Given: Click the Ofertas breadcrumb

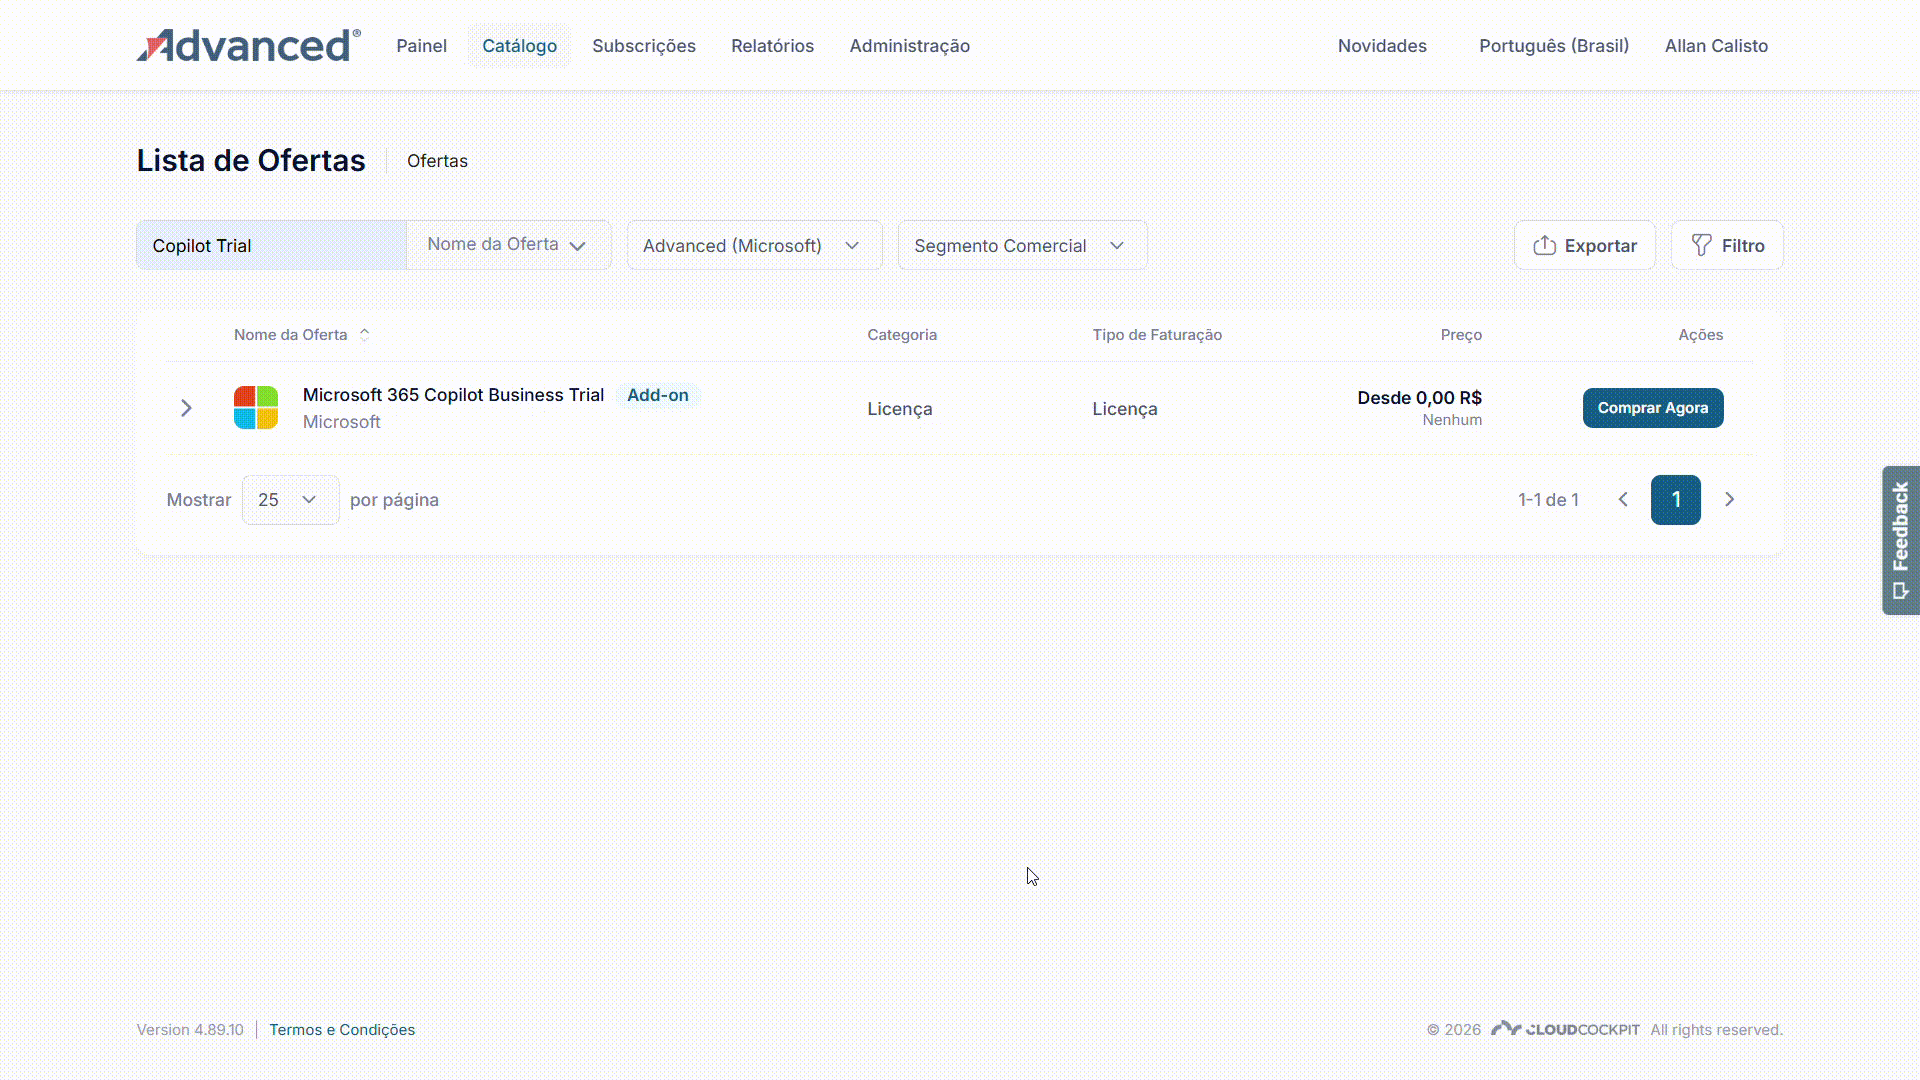Looking at the screenshot, I should pos(437,161).
